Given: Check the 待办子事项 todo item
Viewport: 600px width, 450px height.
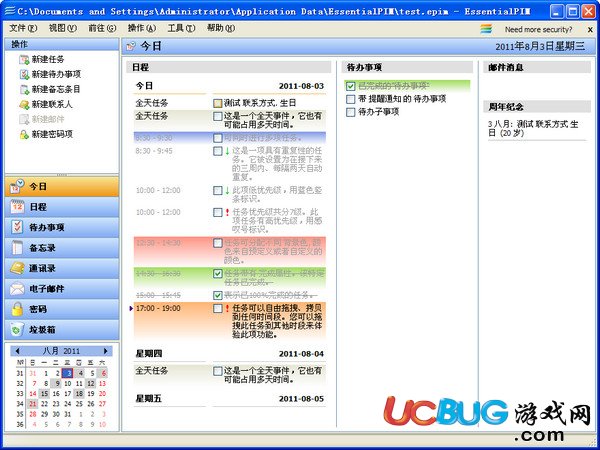Looking at the screenshot, I should (351, 112).
